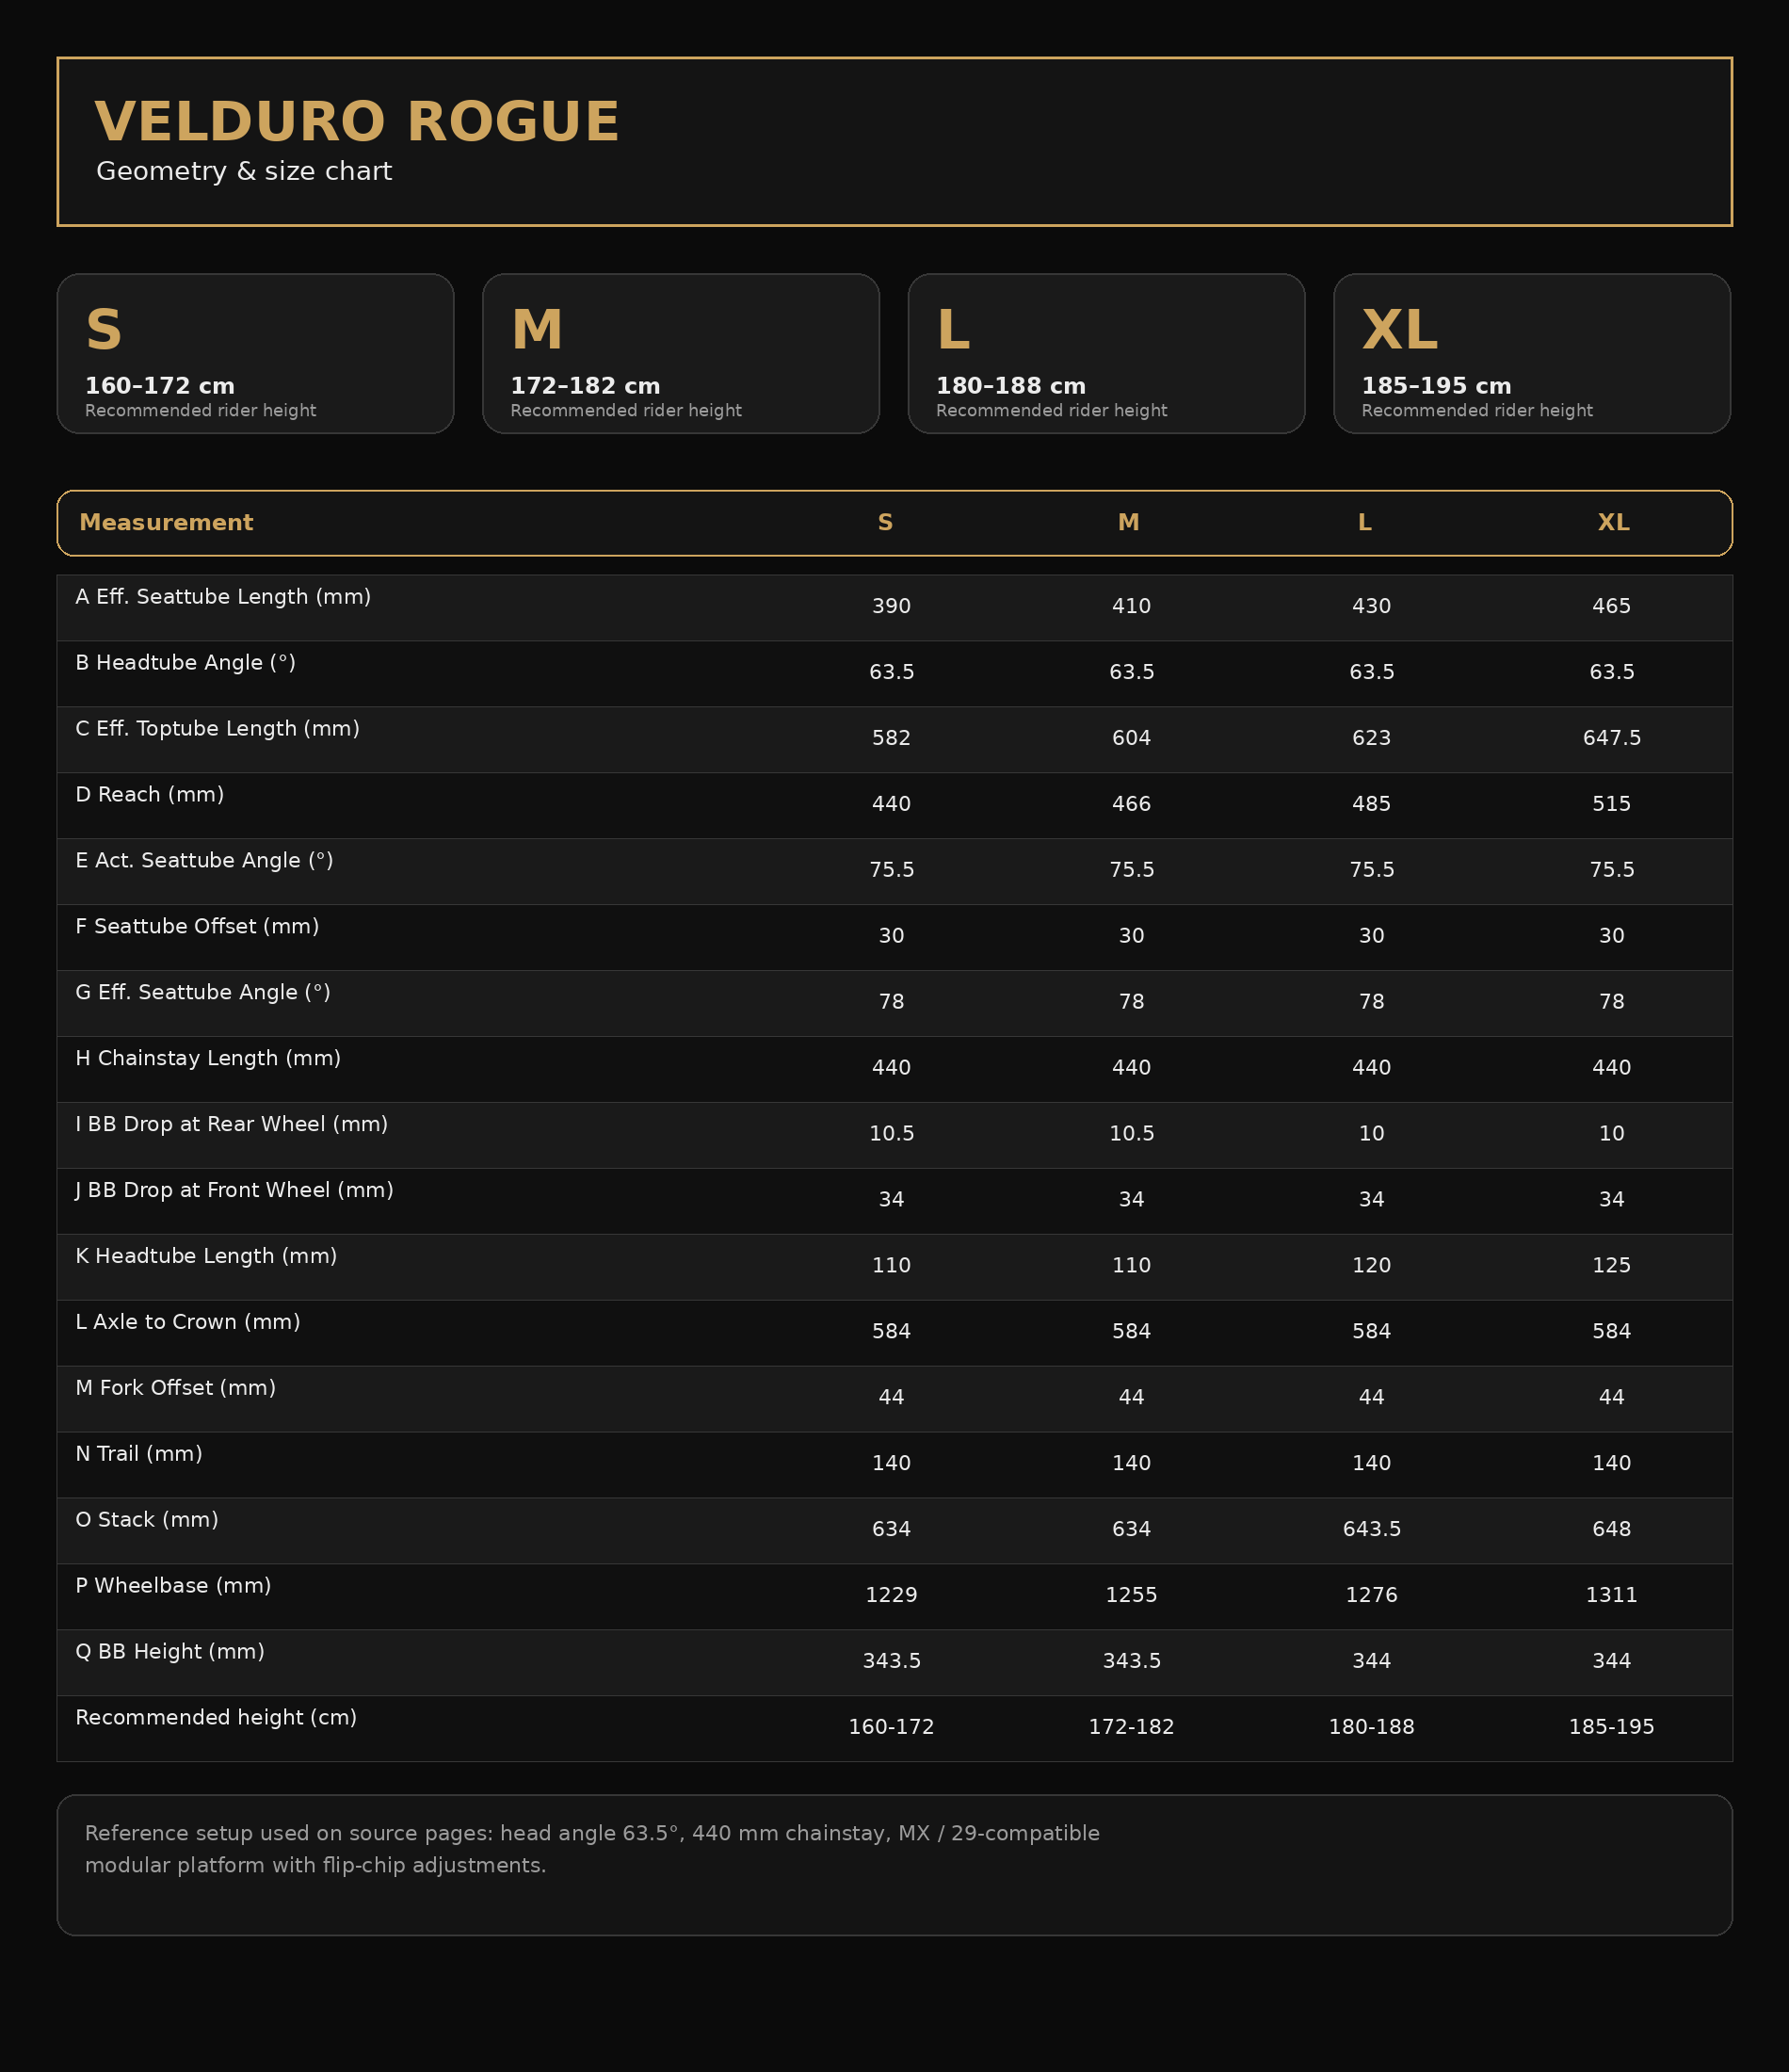This screenshot has height=2072, width=1789.
Task: Click the Toptube Length value 647.5
Action: click(1611, 738)
